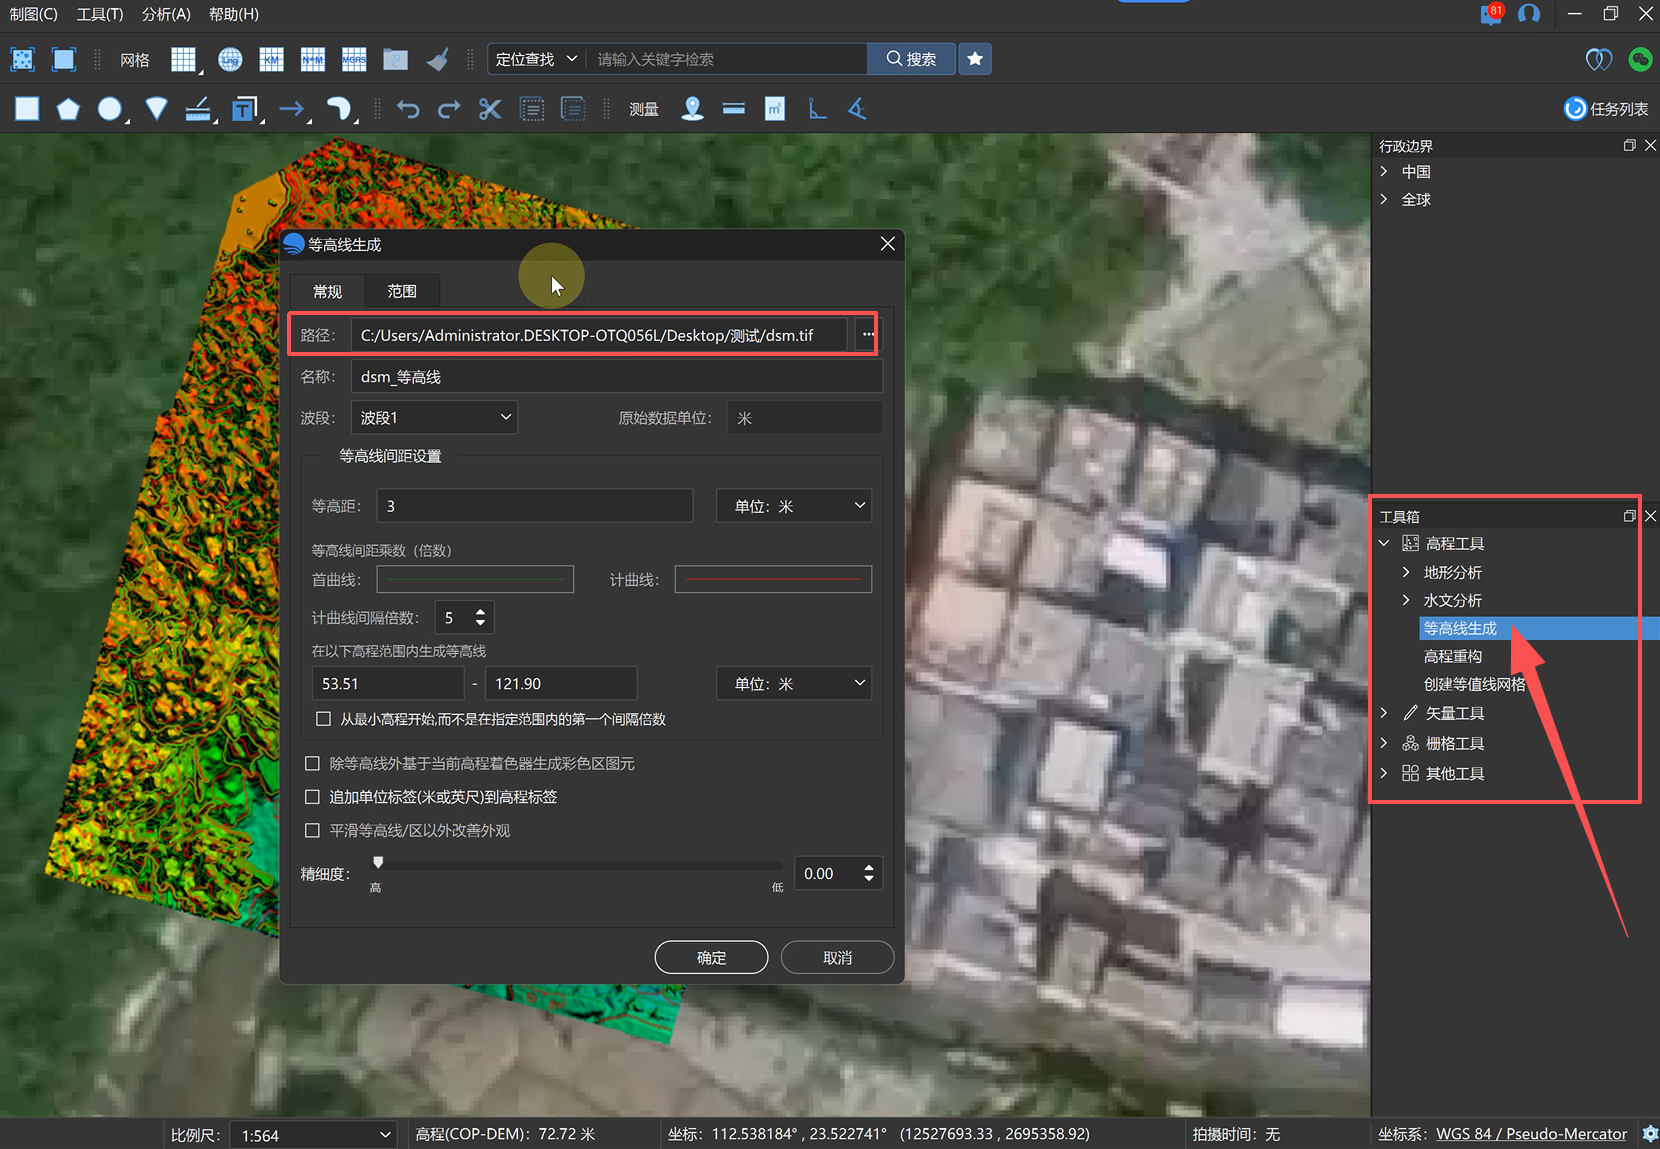The width and height of the screenshot is (1660, 1149).
Task: Click the full-extent dotted frame icon
Action: click(x=22, y=59)
